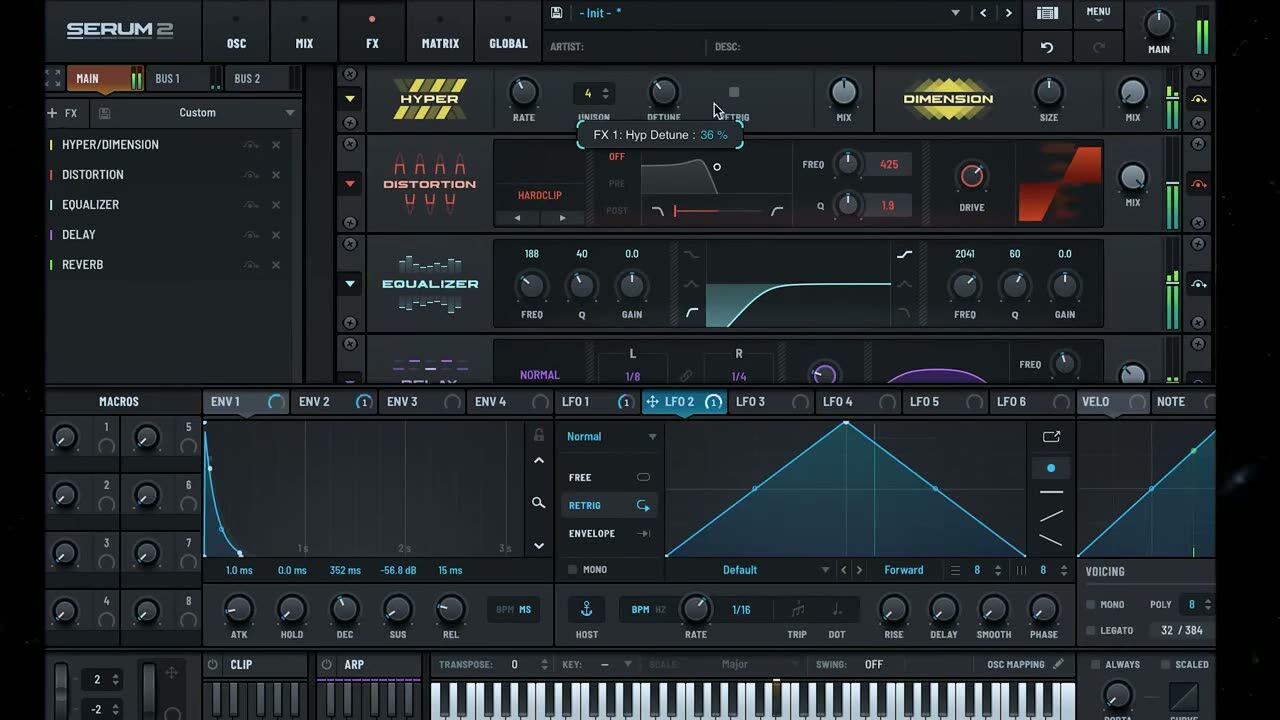The image size is (1280, 720).
Task: Enable the SCALED porta checkbox
Action: pyautogui.click(x=1165, y=665)
